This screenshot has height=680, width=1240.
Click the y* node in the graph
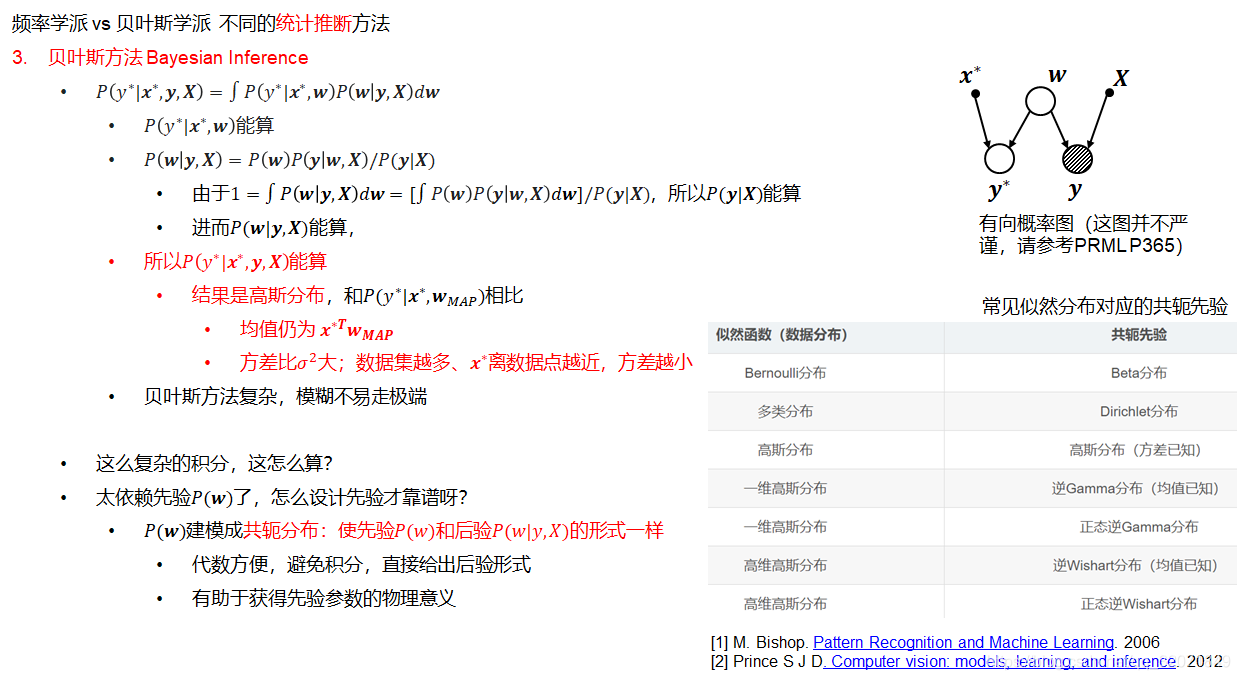(999, 158)
